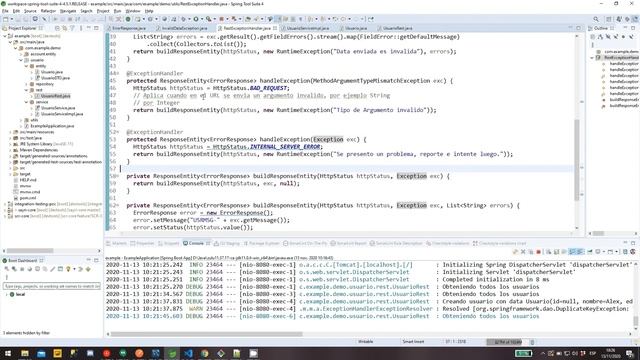
Task: Select the local node in Boot Dashboard
Action: (x=20, y=294)
